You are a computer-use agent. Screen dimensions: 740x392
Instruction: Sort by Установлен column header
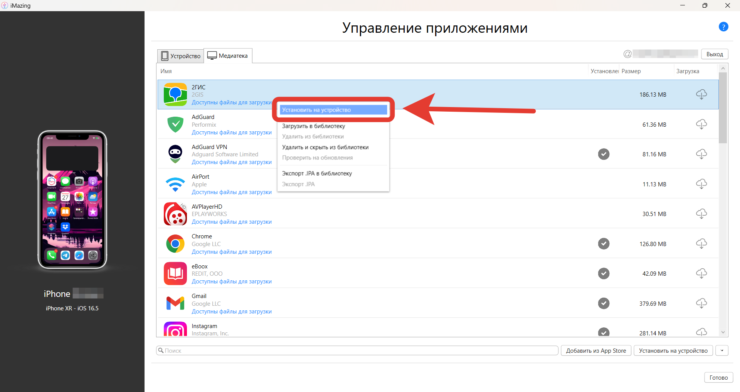pos(604,71)
